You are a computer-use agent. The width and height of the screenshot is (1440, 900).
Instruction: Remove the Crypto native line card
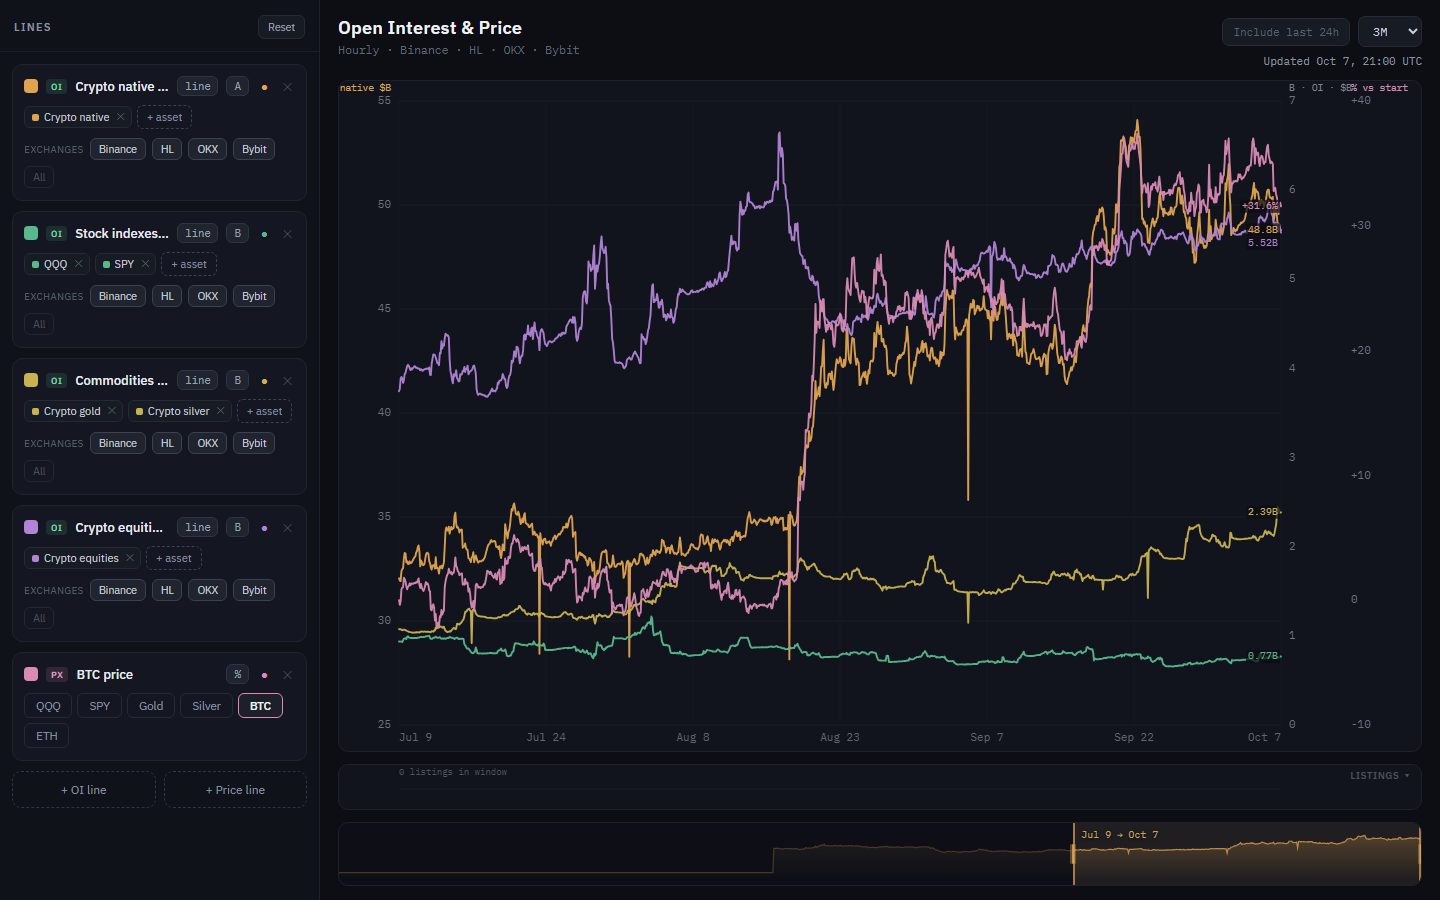287,87
